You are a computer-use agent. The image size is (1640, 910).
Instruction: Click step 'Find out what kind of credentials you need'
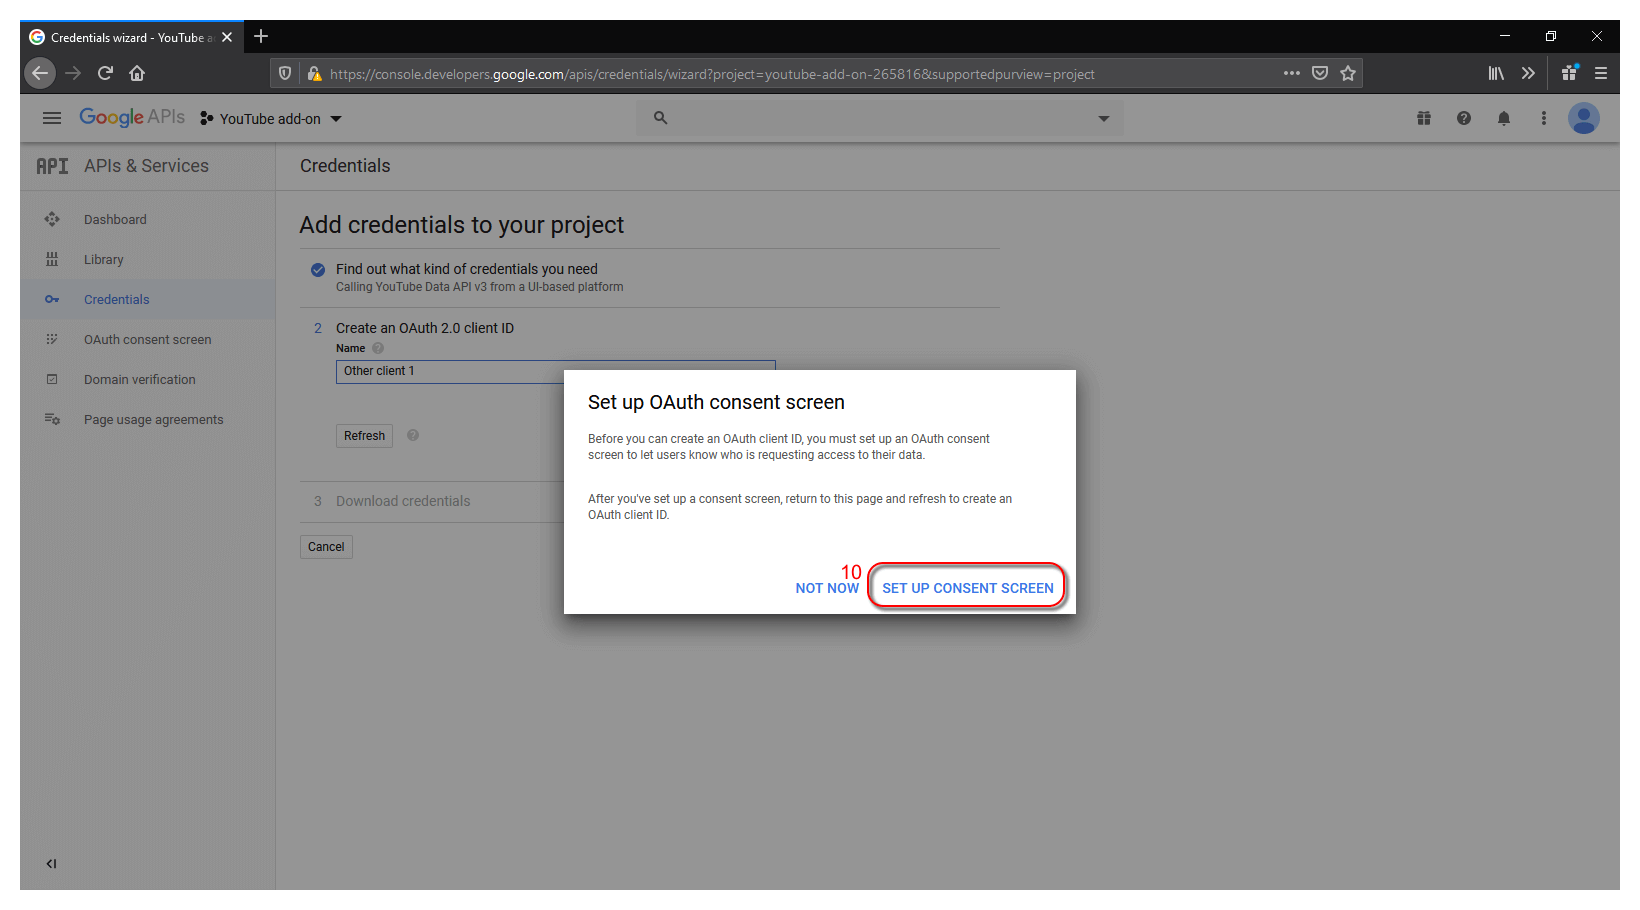click(x=467, y=269)
